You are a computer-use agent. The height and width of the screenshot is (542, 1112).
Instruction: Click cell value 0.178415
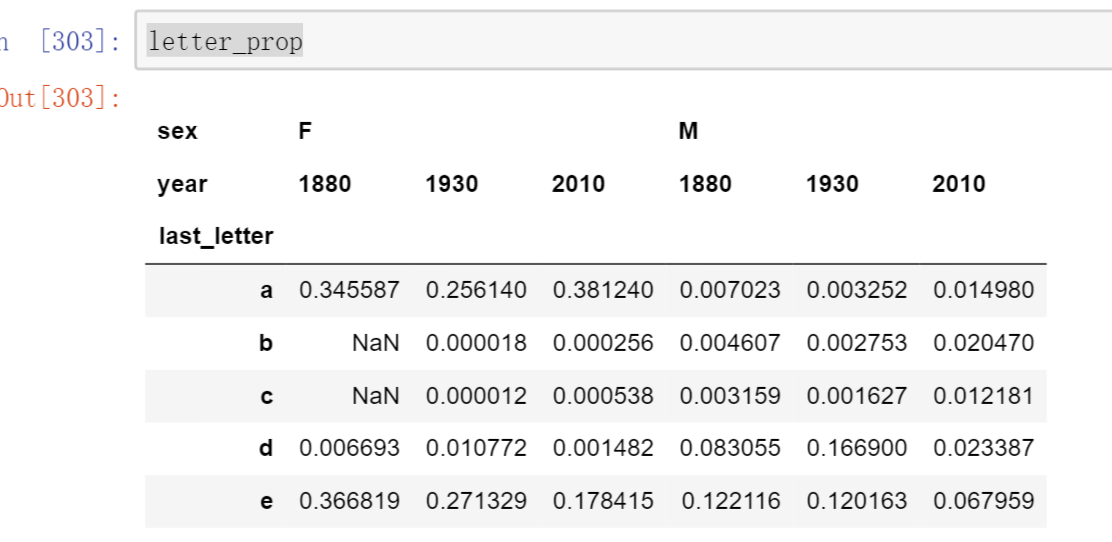click(x=603, y=501)
